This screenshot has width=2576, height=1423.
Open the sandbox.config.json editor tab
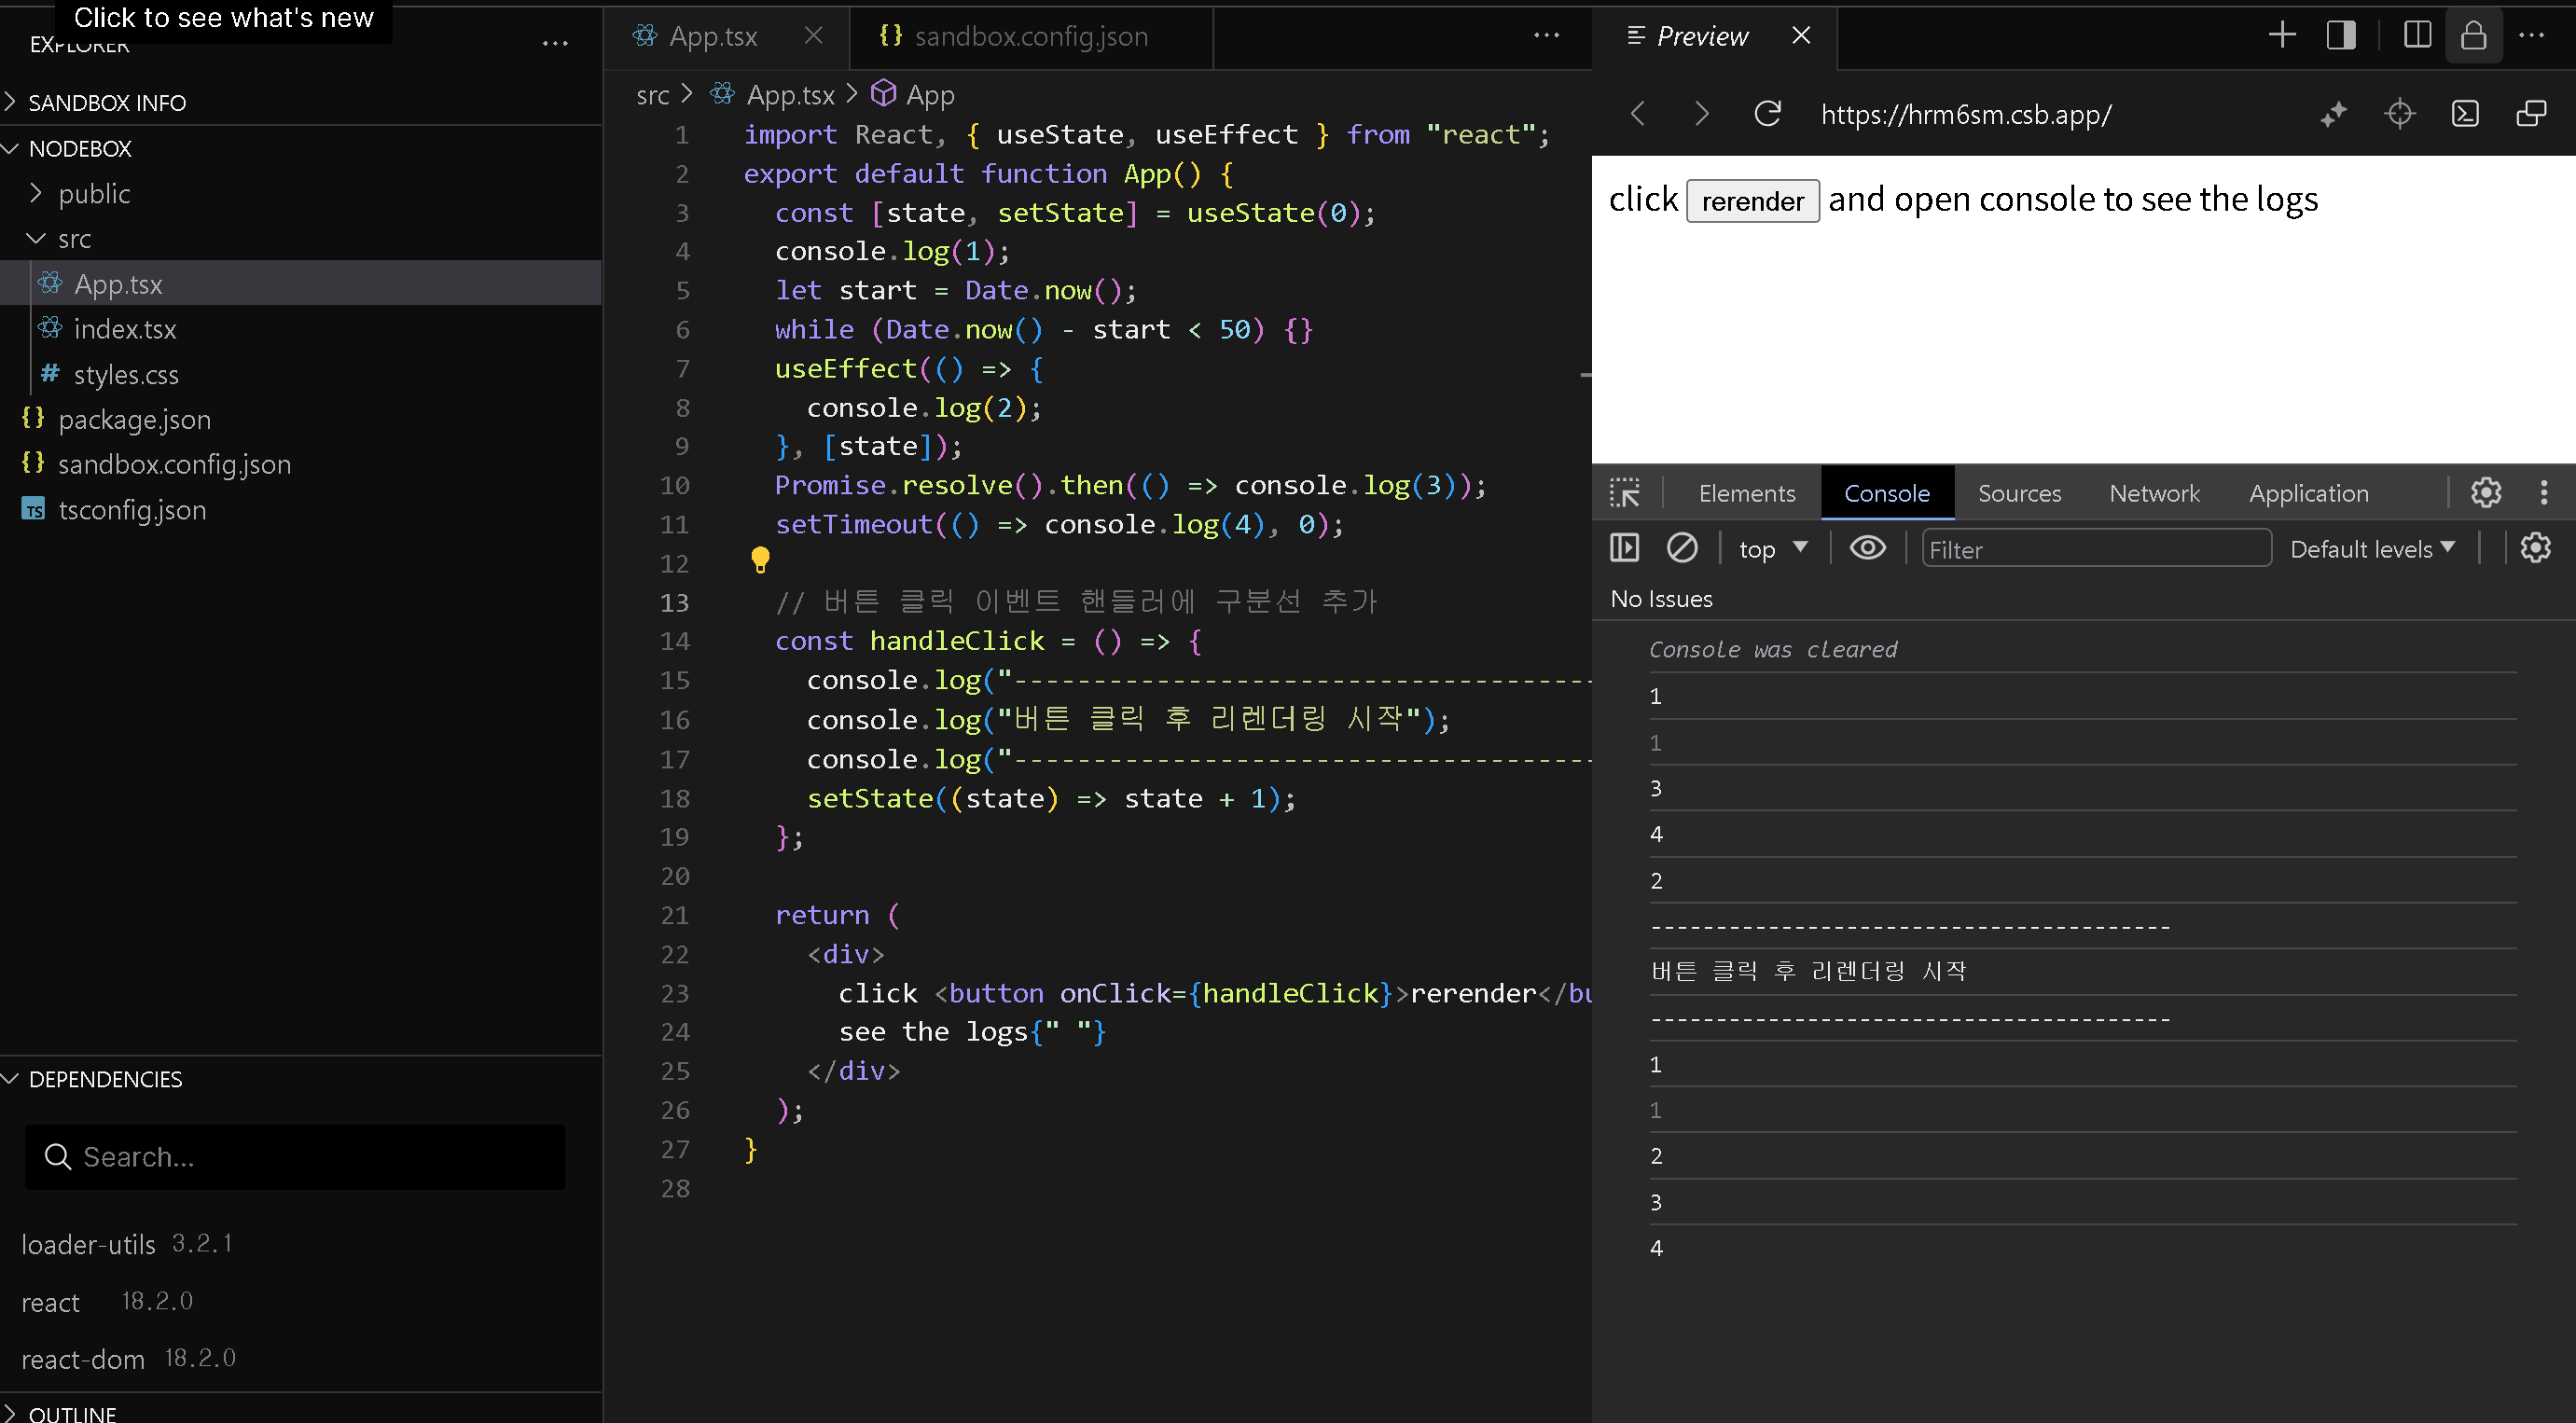click(1030, 37)
